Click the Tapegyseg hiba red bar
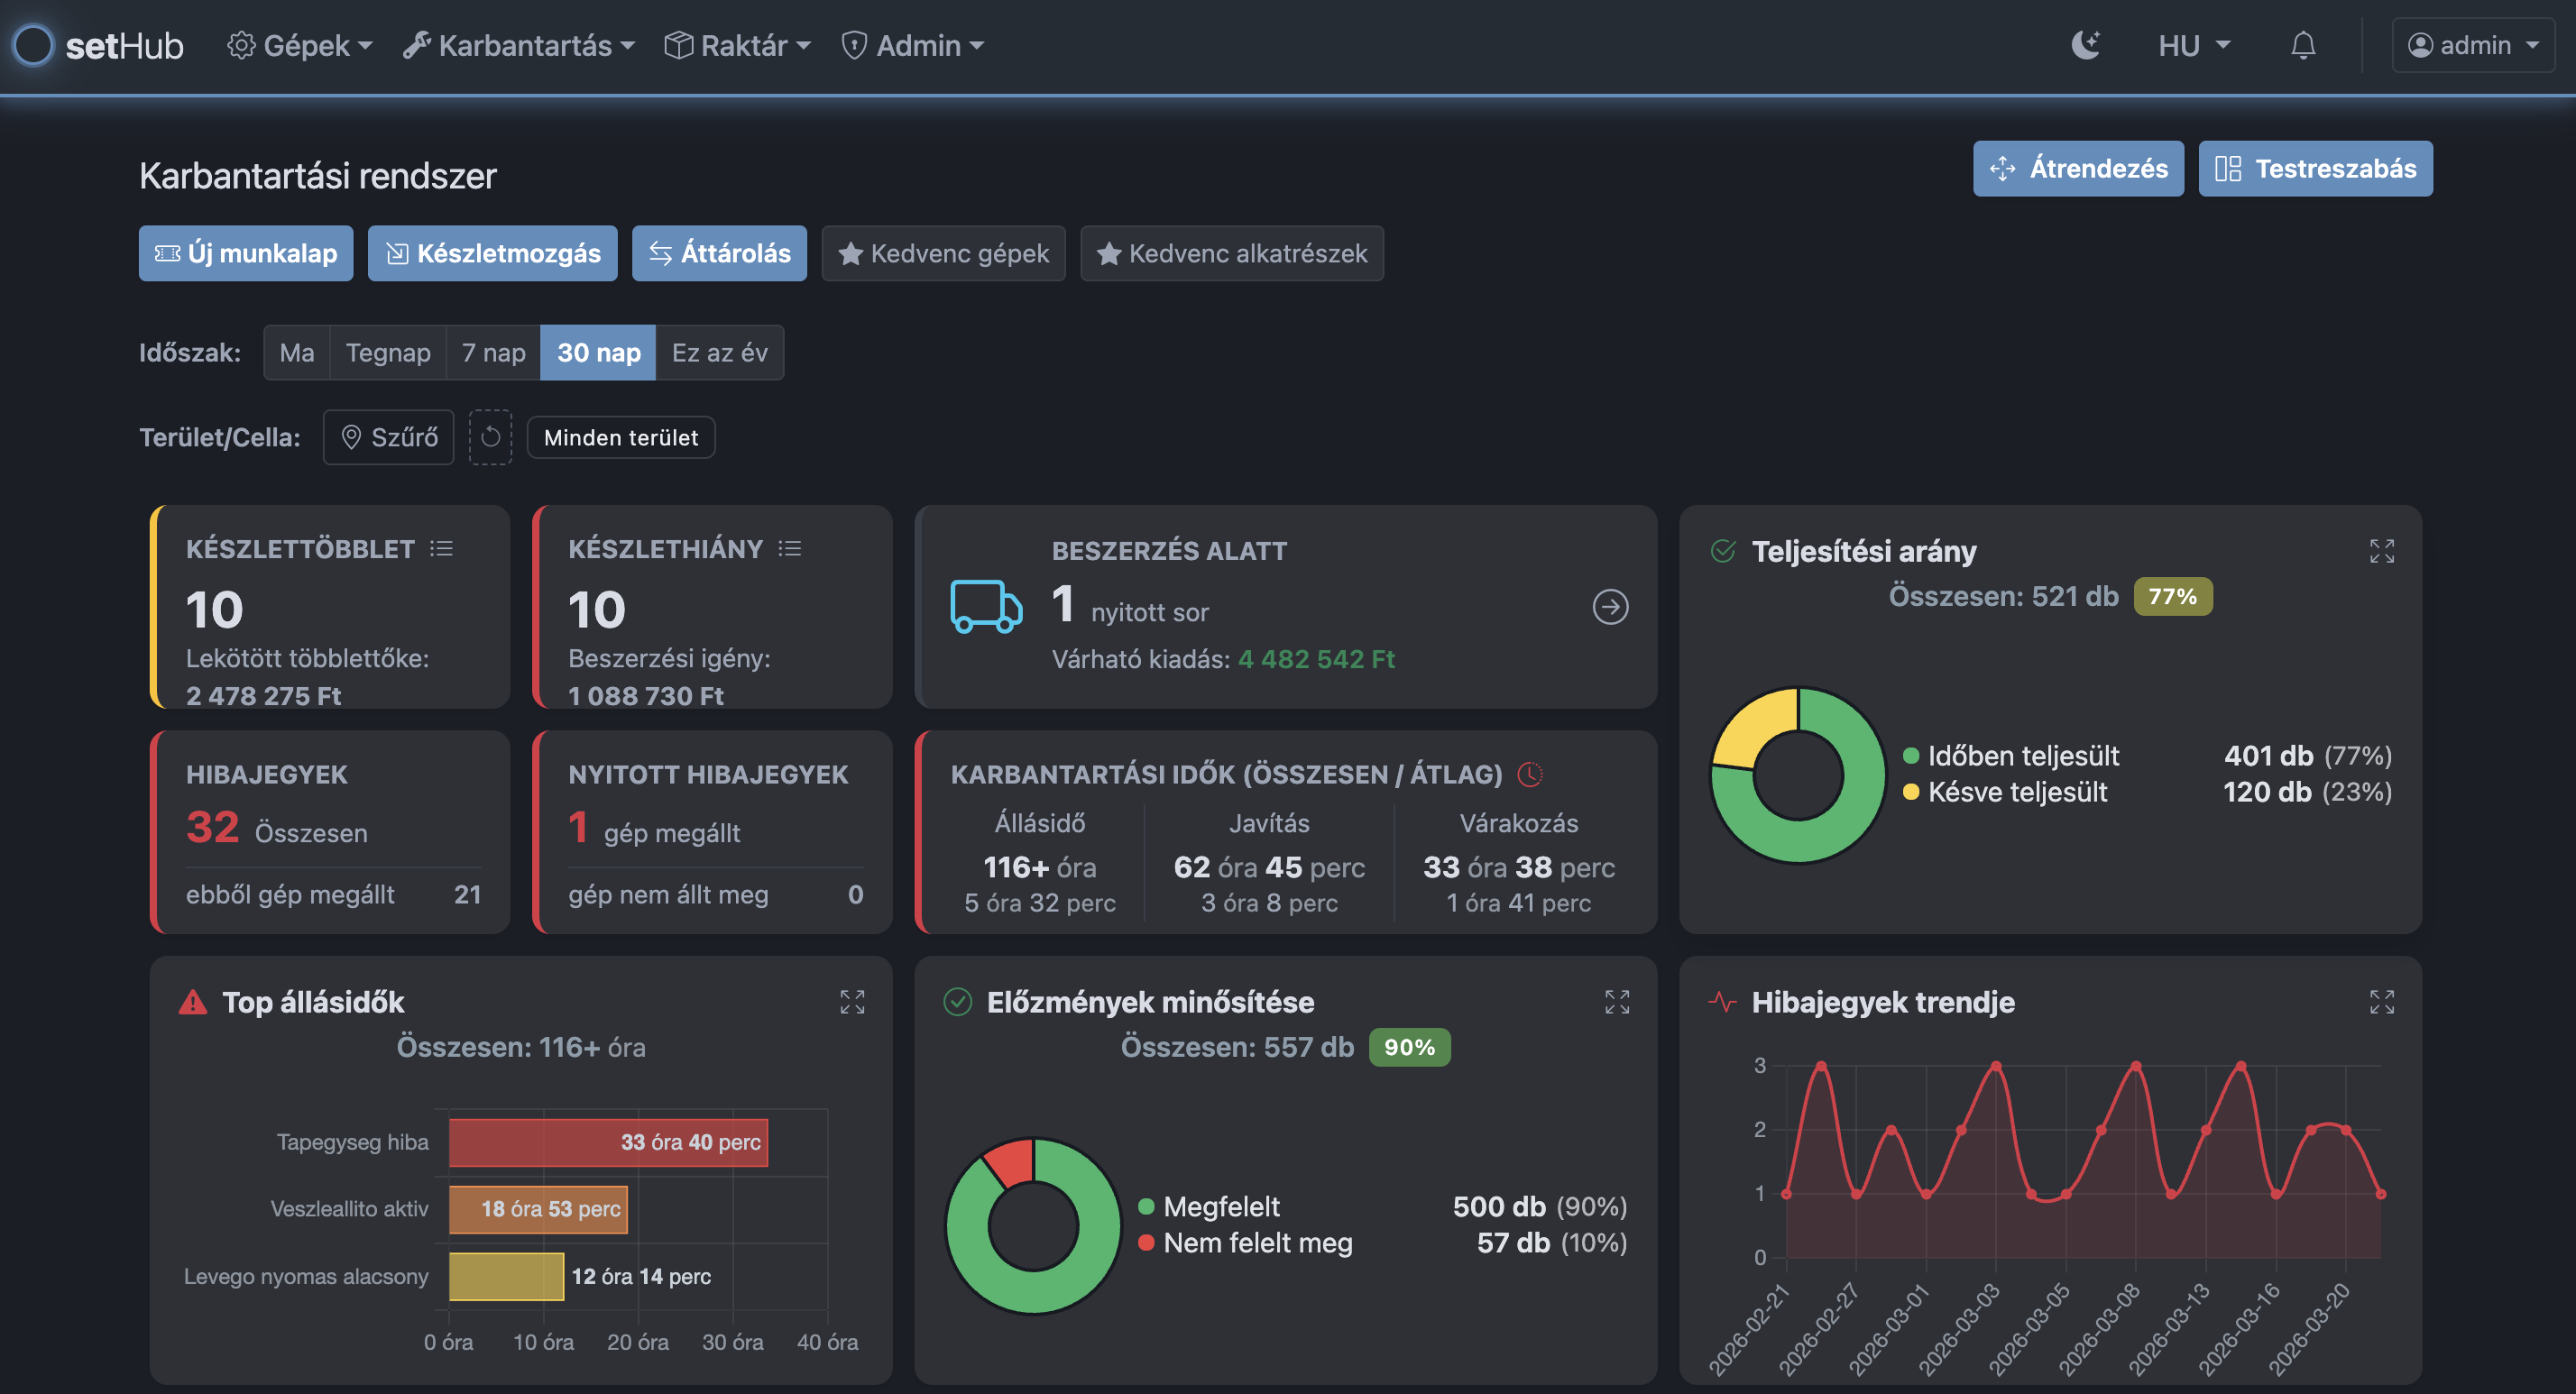Image resolution: width=2576 pixels, height=1394 pixels. click(608, 1142)
